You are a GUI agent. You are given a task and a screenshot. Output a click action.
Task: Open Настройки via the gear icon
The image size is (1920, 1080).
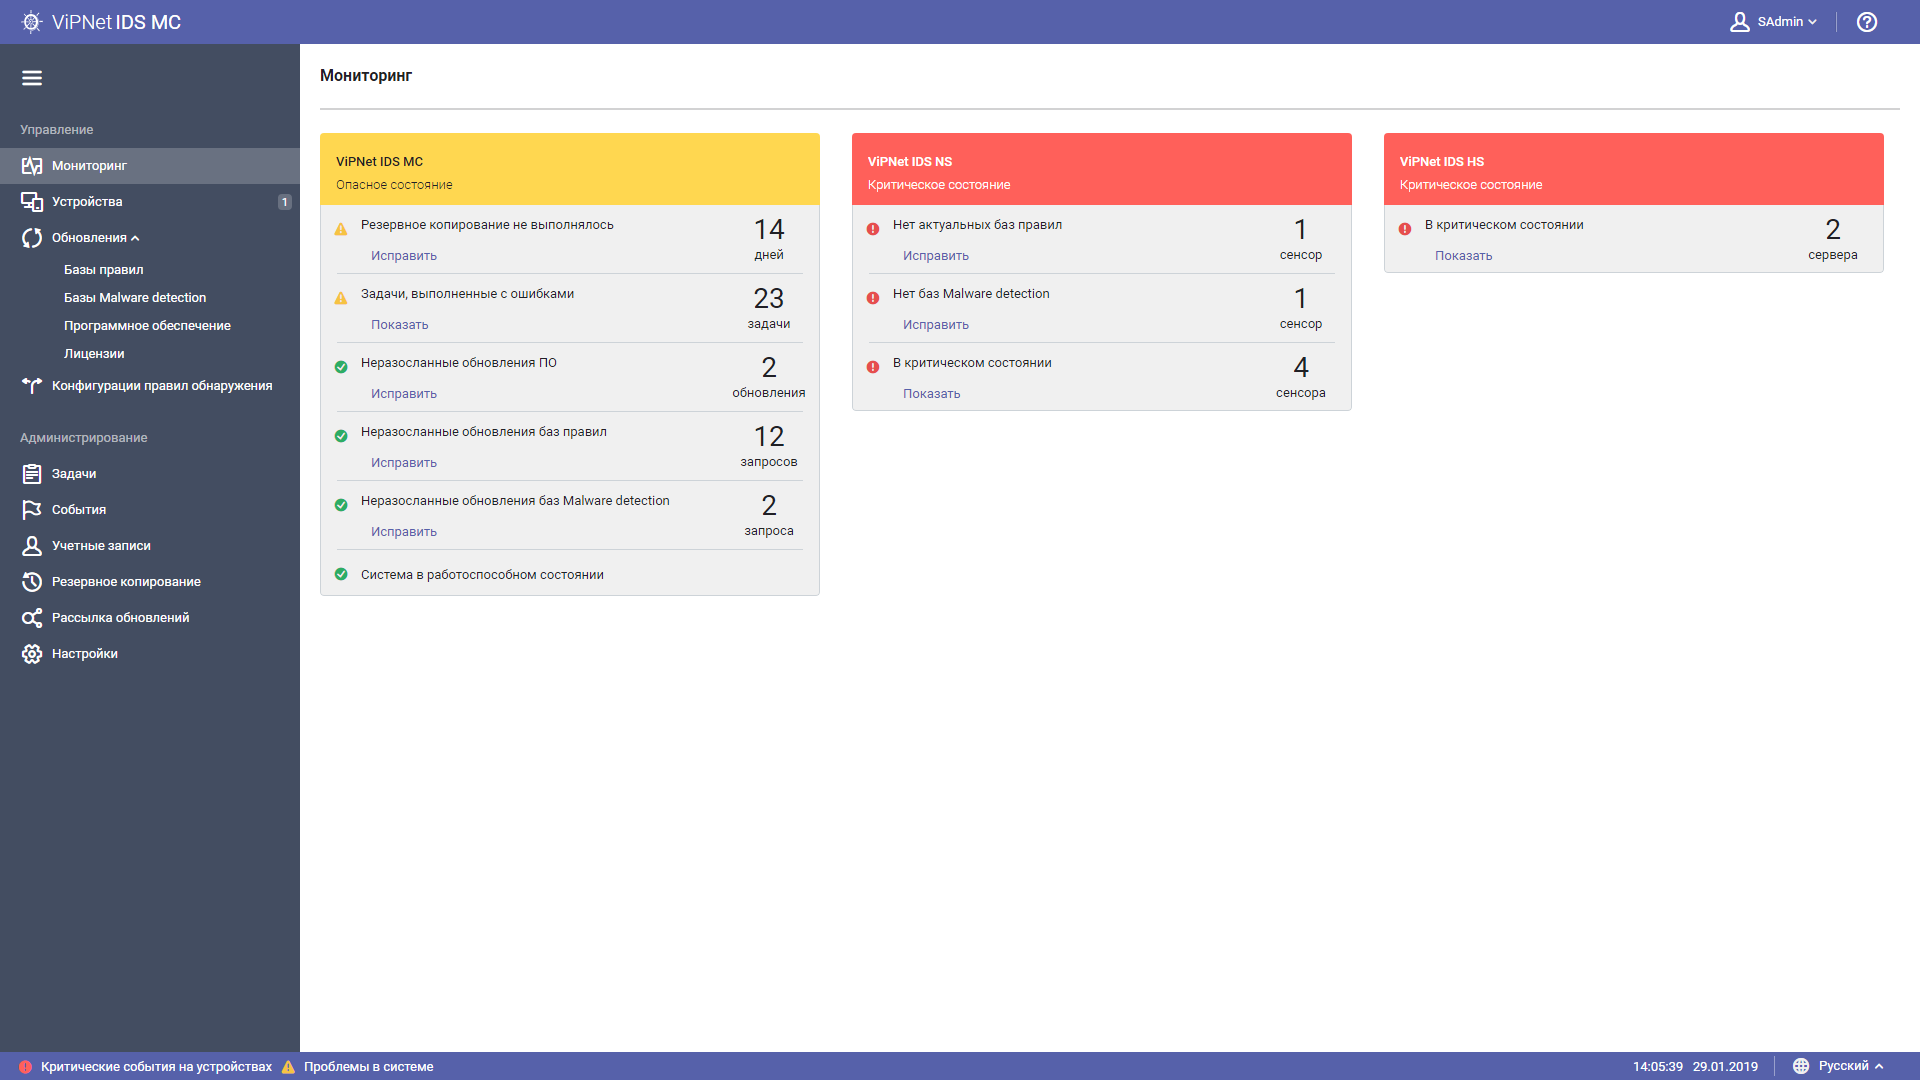click(32, 654)
